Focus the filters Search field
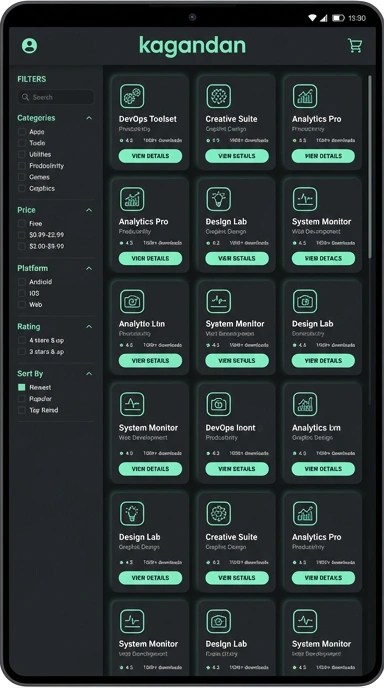 [56, 97]
